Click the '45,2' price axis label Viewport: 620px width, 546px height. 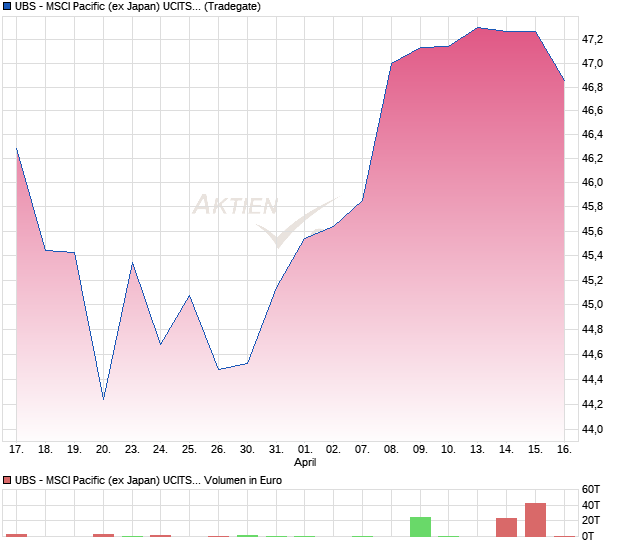pyautogui.click(x=592, y=280)
